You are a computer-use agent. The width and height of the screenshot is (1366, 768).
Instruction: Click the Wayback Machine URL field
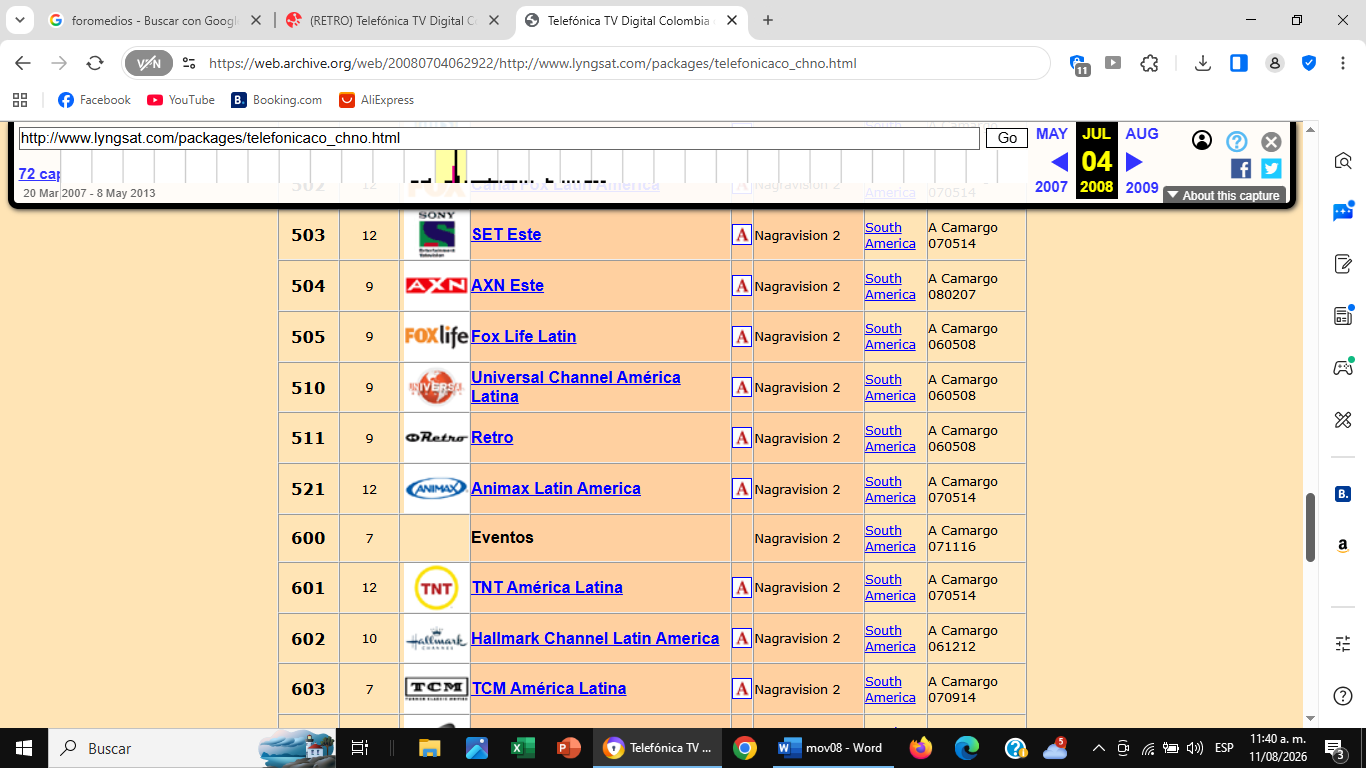(499, 138)
